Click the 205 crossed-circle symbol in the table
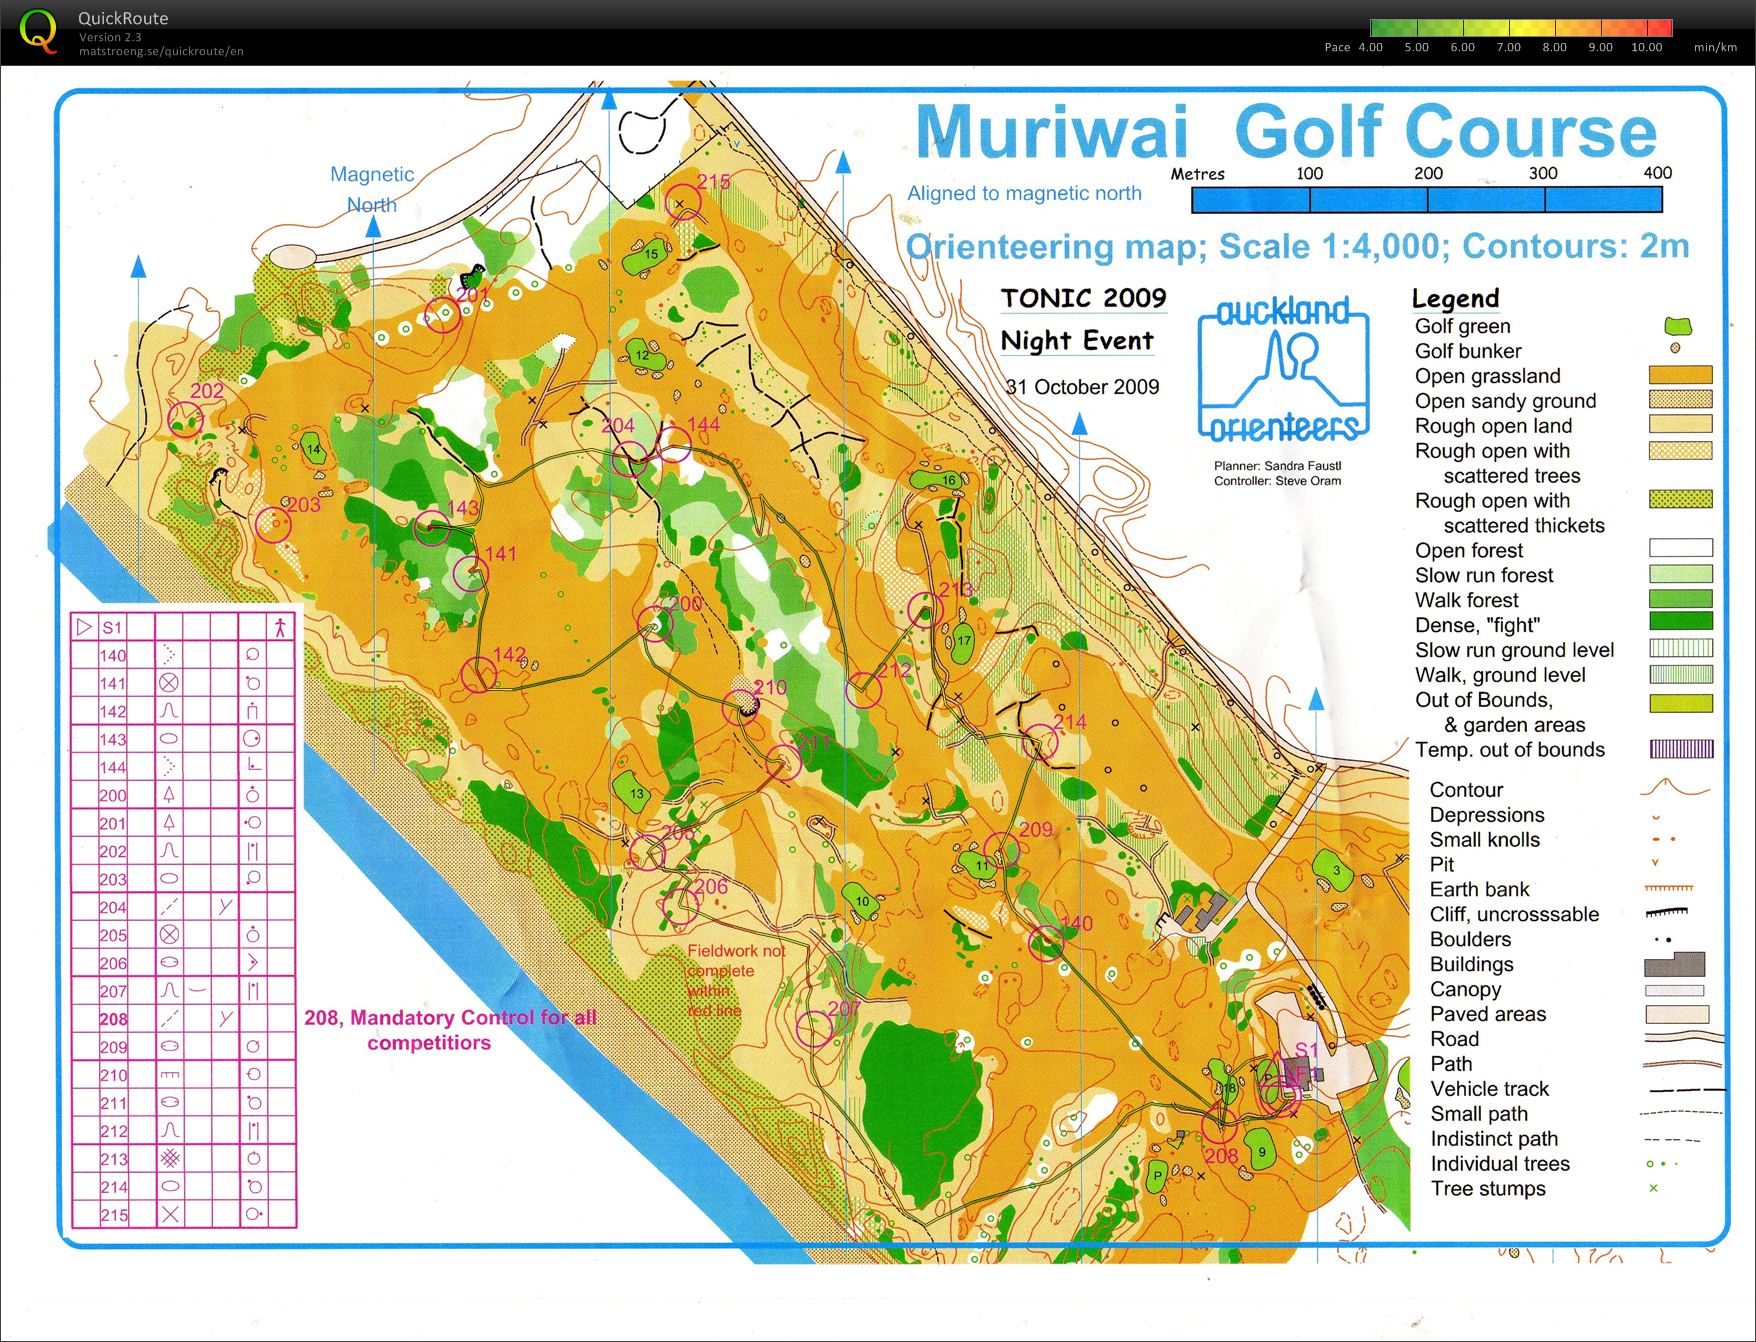The width and height of the screenshot is (1756, 1342). click(169, 935)
